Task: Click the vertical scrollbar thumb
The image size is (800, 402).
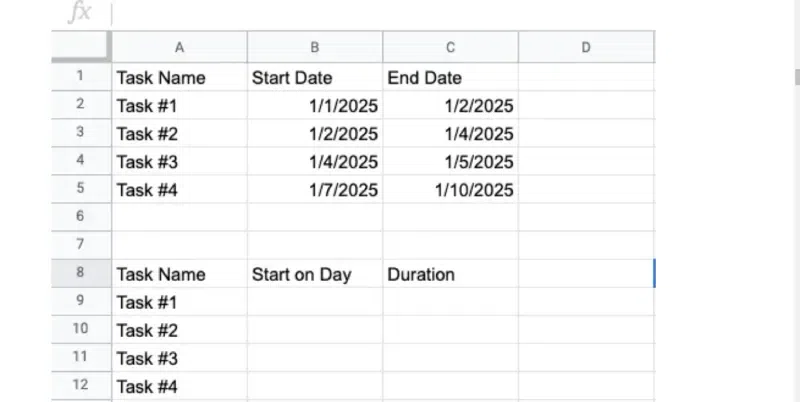Action: 796,77
